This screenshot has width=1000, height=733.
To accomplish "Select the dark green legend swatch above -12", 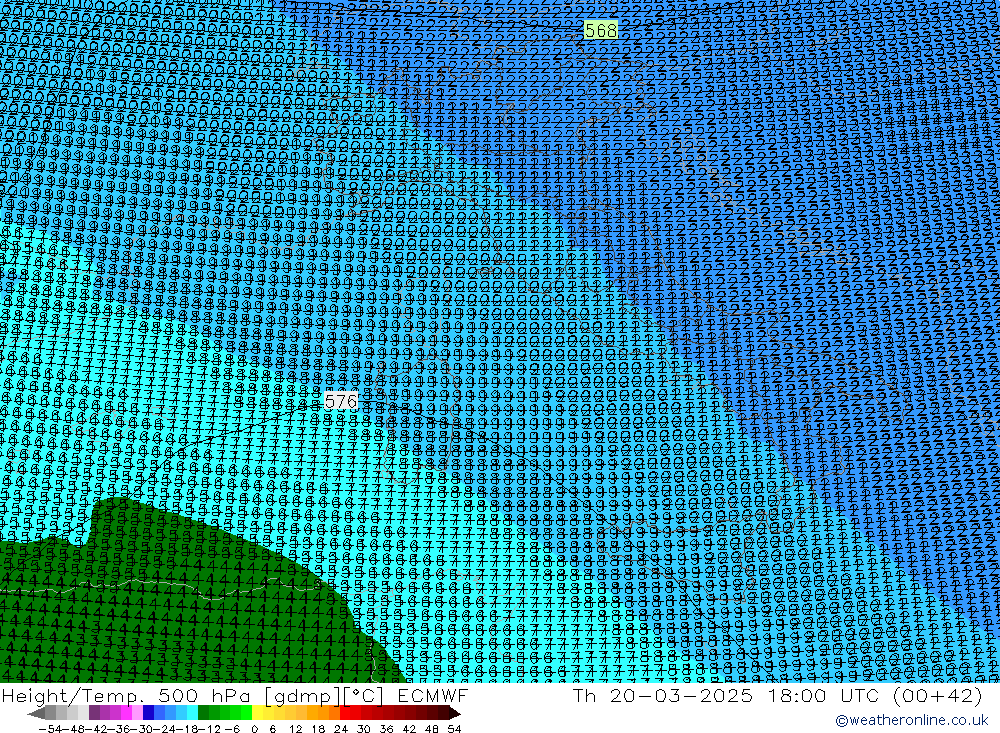I will click(x=203, y=713).
